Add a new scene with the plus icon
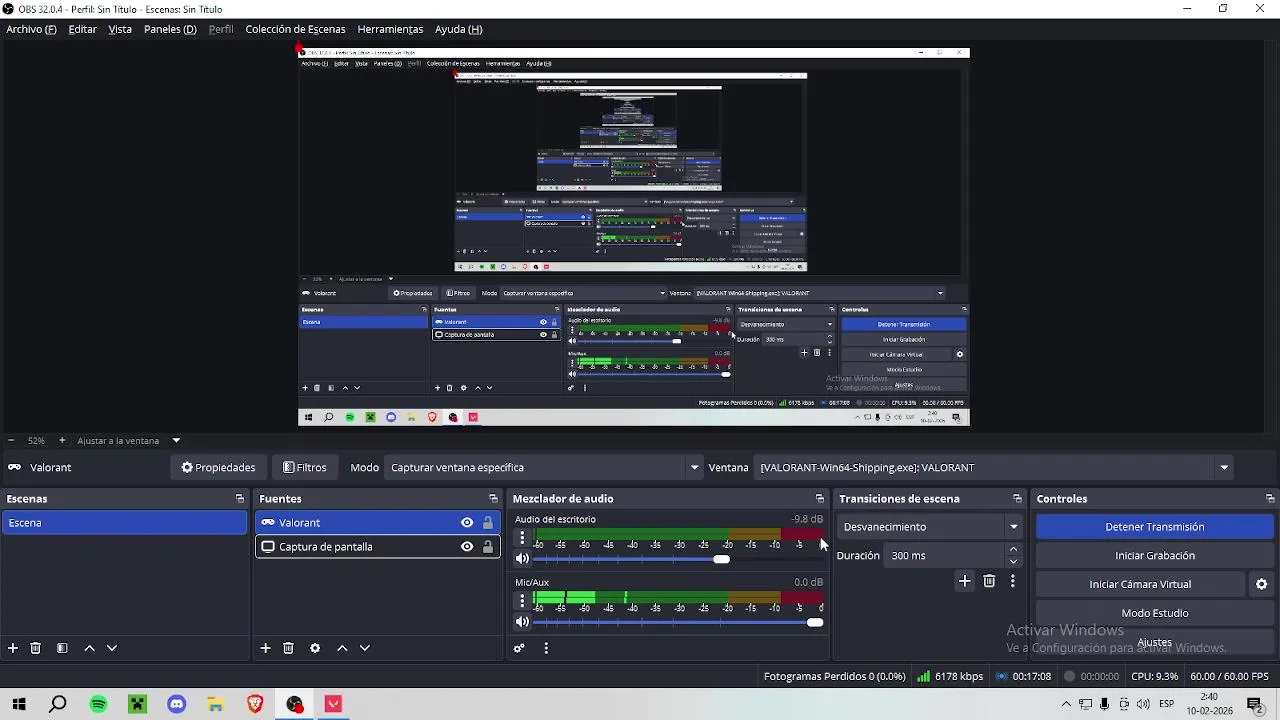 click(13, 648)
